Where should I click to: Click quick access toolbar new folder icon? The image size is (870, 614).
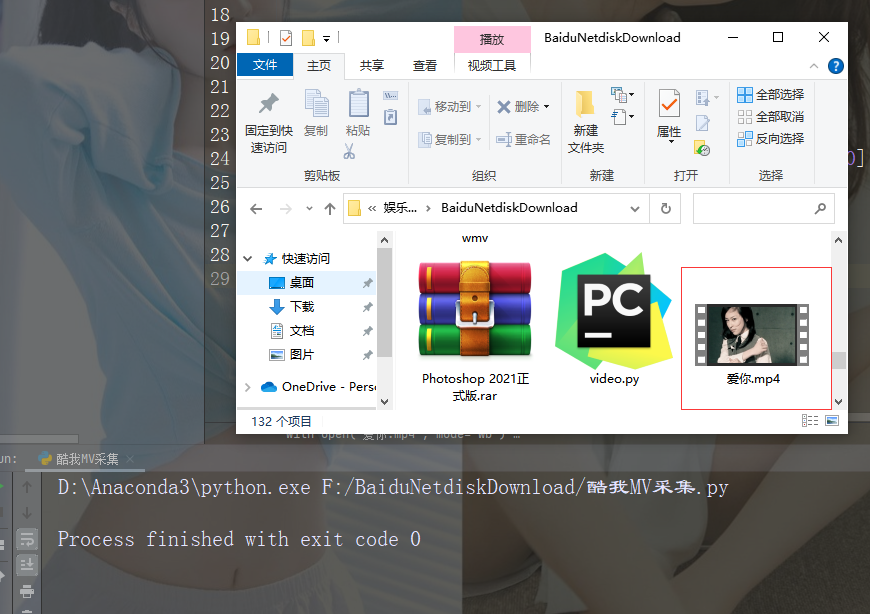[x=308, y=38]
